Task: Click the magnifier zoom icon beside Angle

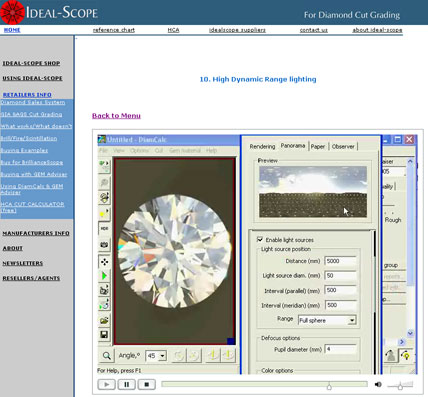Action: [106, 356]
